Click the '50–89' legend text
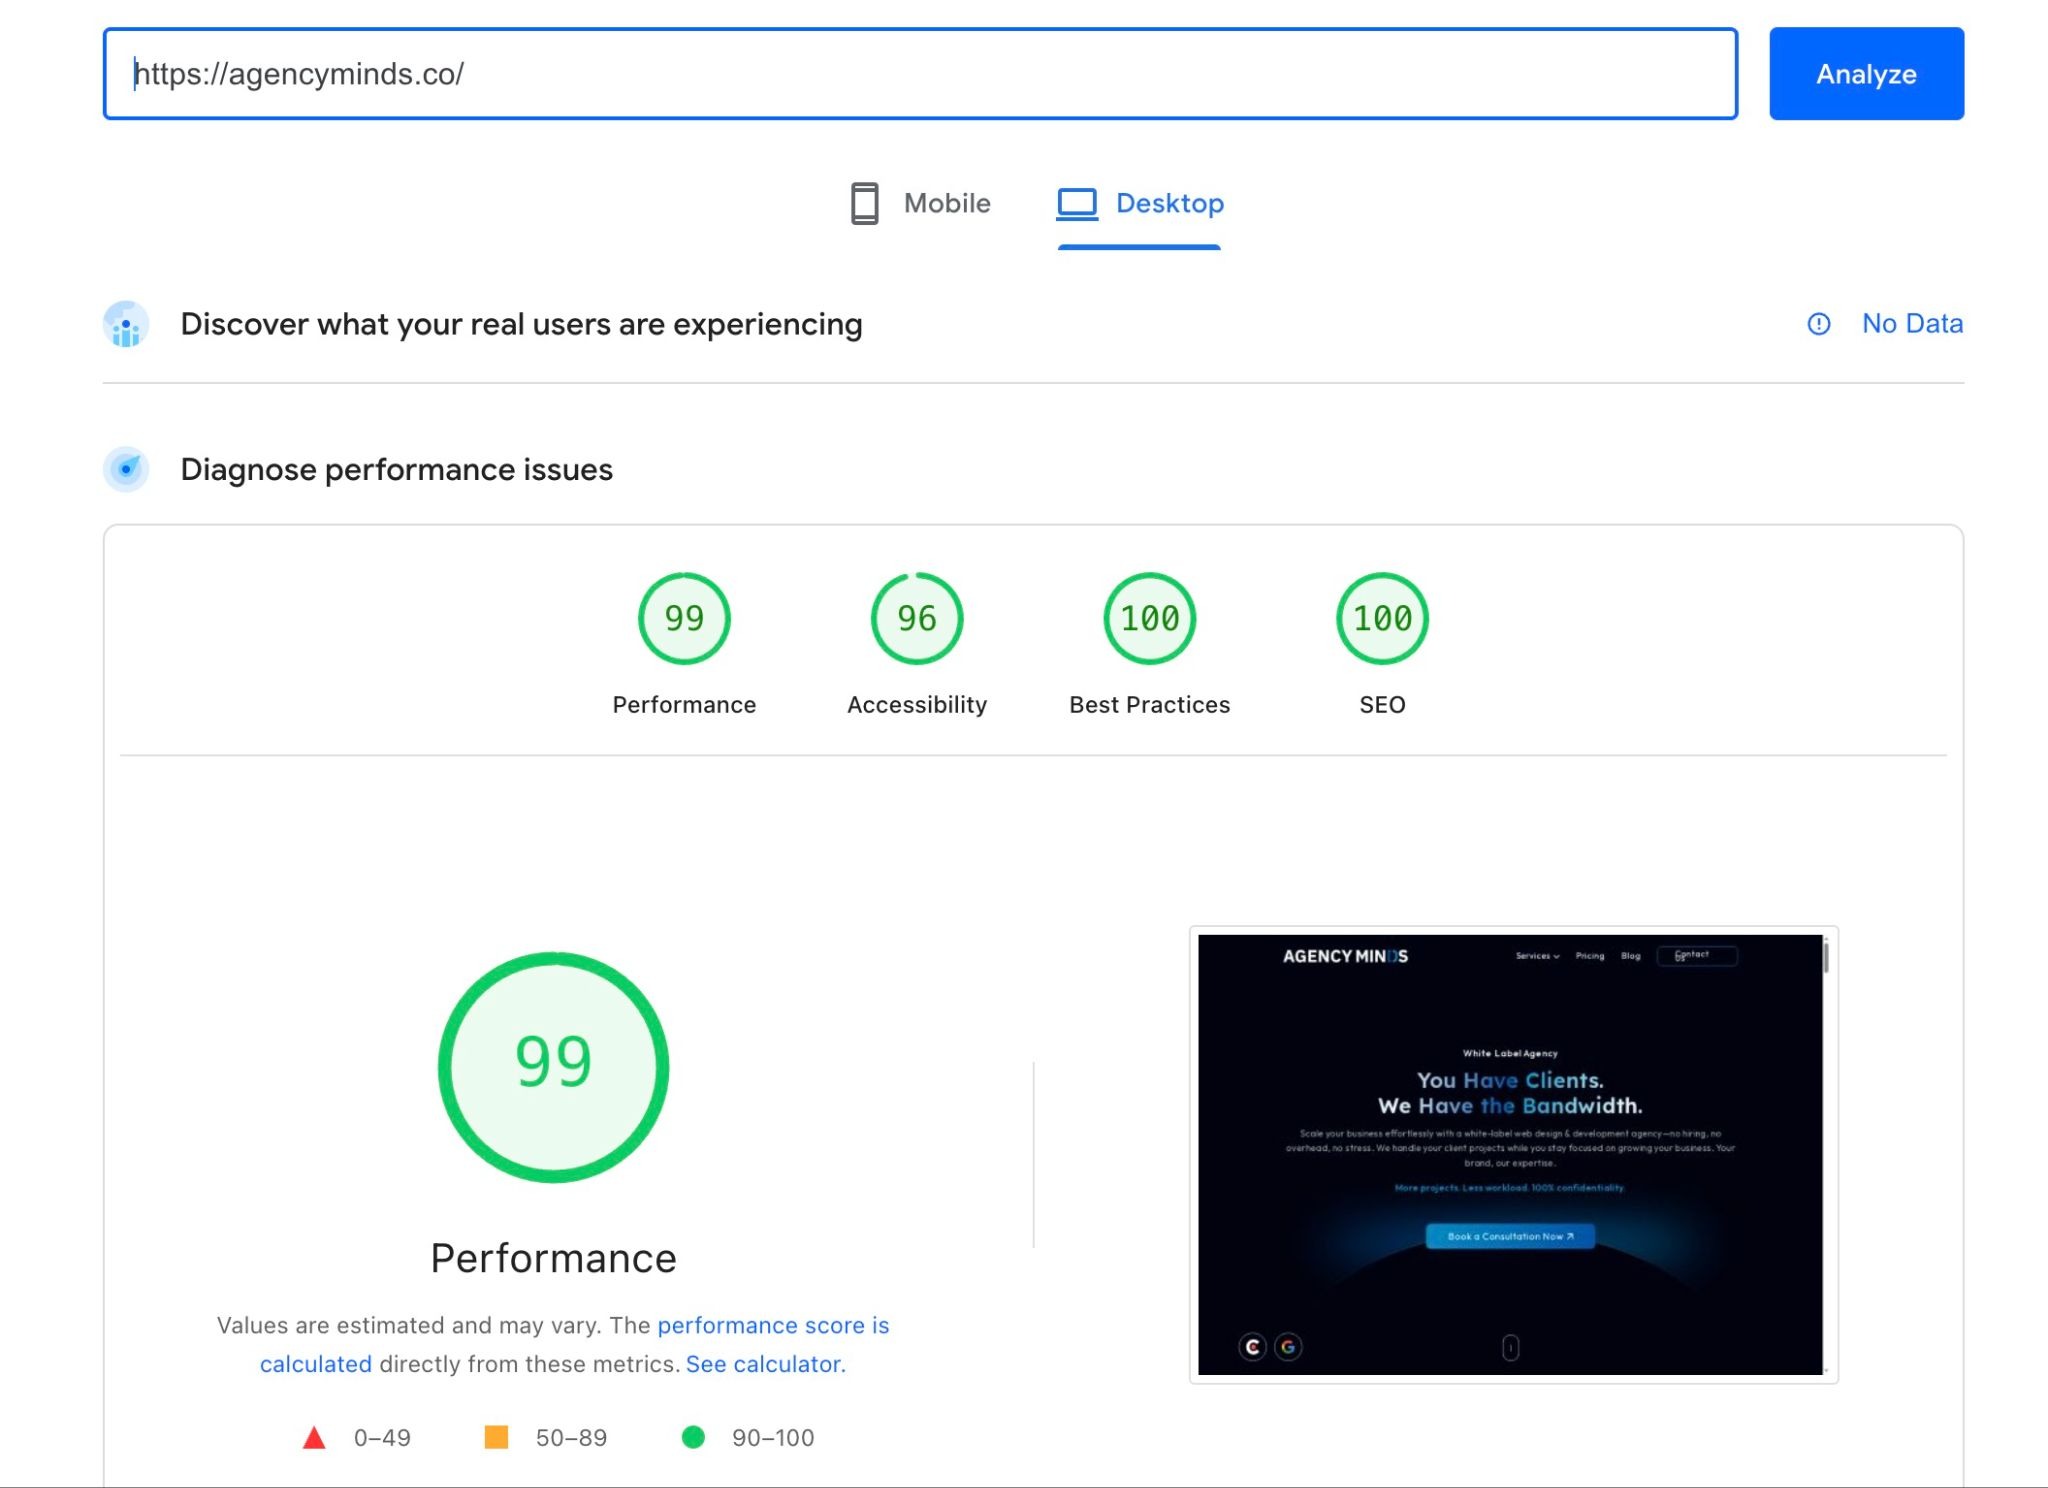The height and width of the screenshot is (1488, 2048). click(571, 1438)
